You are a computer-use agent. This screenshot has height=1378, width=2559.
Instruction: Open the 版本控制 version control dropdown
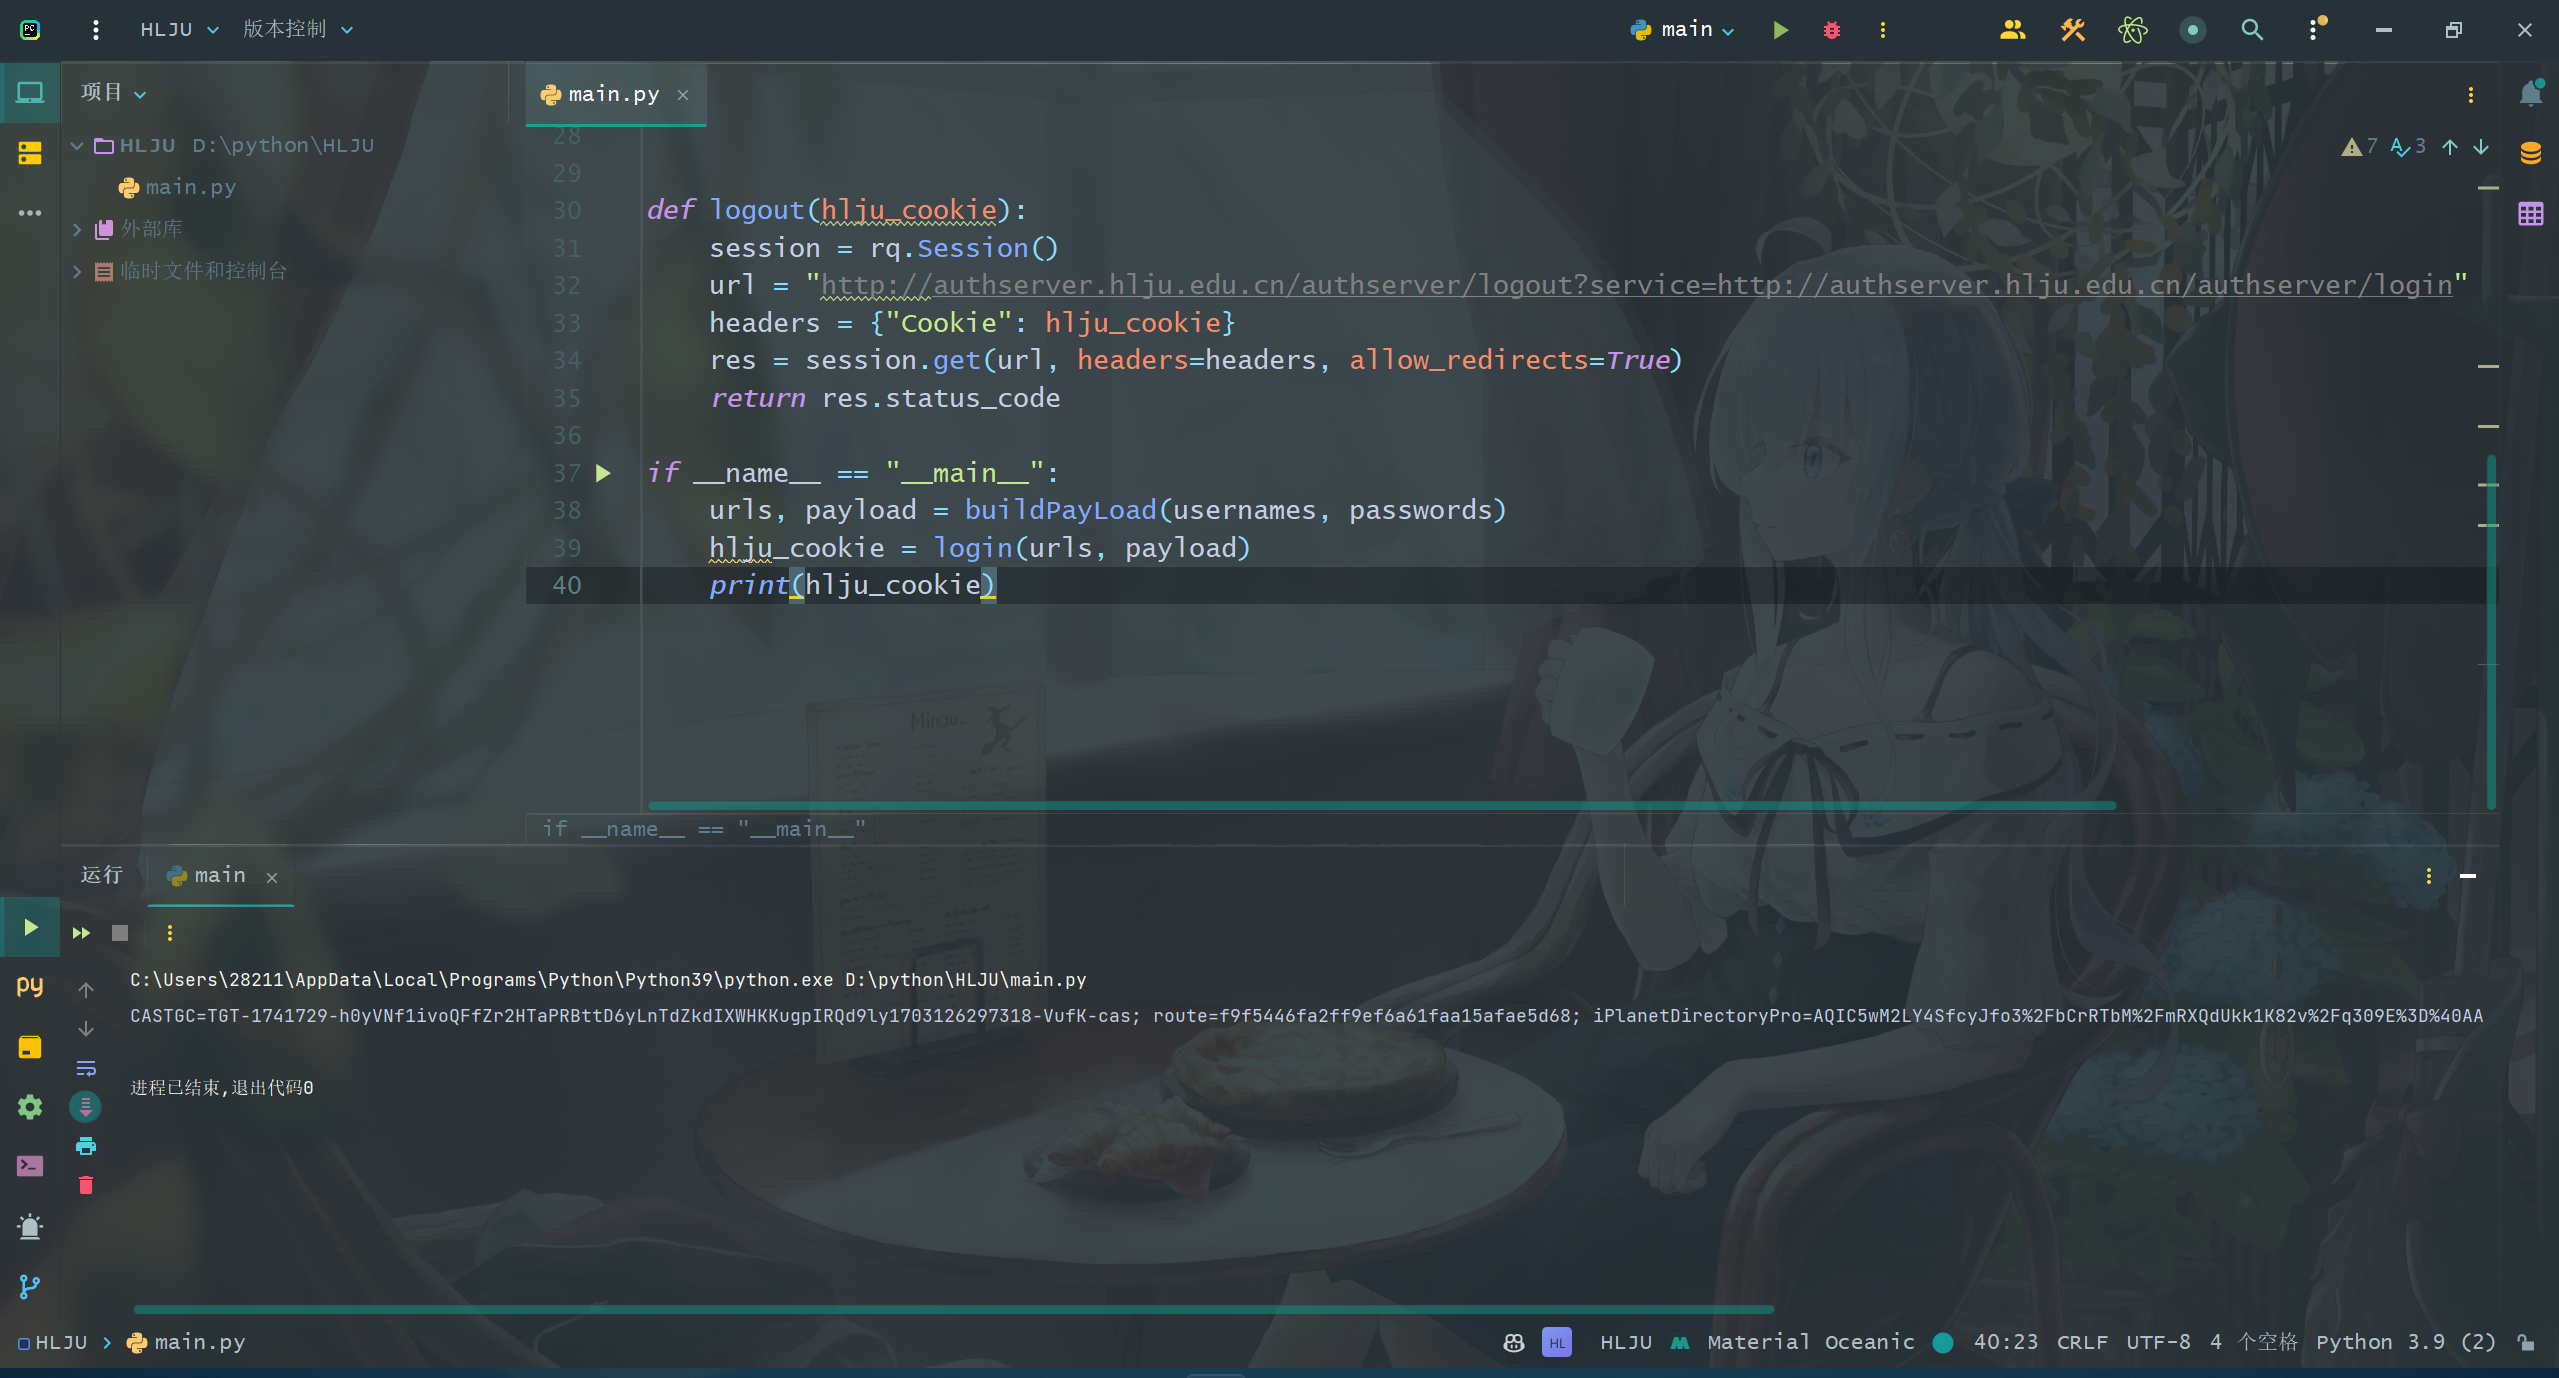click(298, 30)
